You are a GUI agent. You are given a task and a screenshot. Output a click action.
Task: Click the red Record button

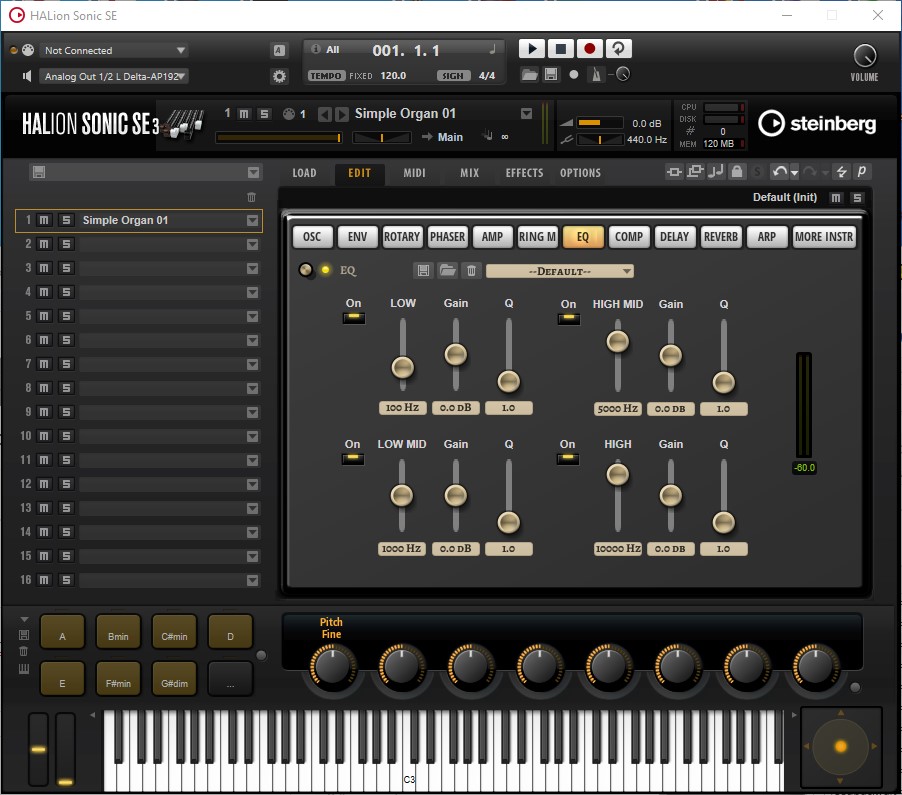[589, 49]
